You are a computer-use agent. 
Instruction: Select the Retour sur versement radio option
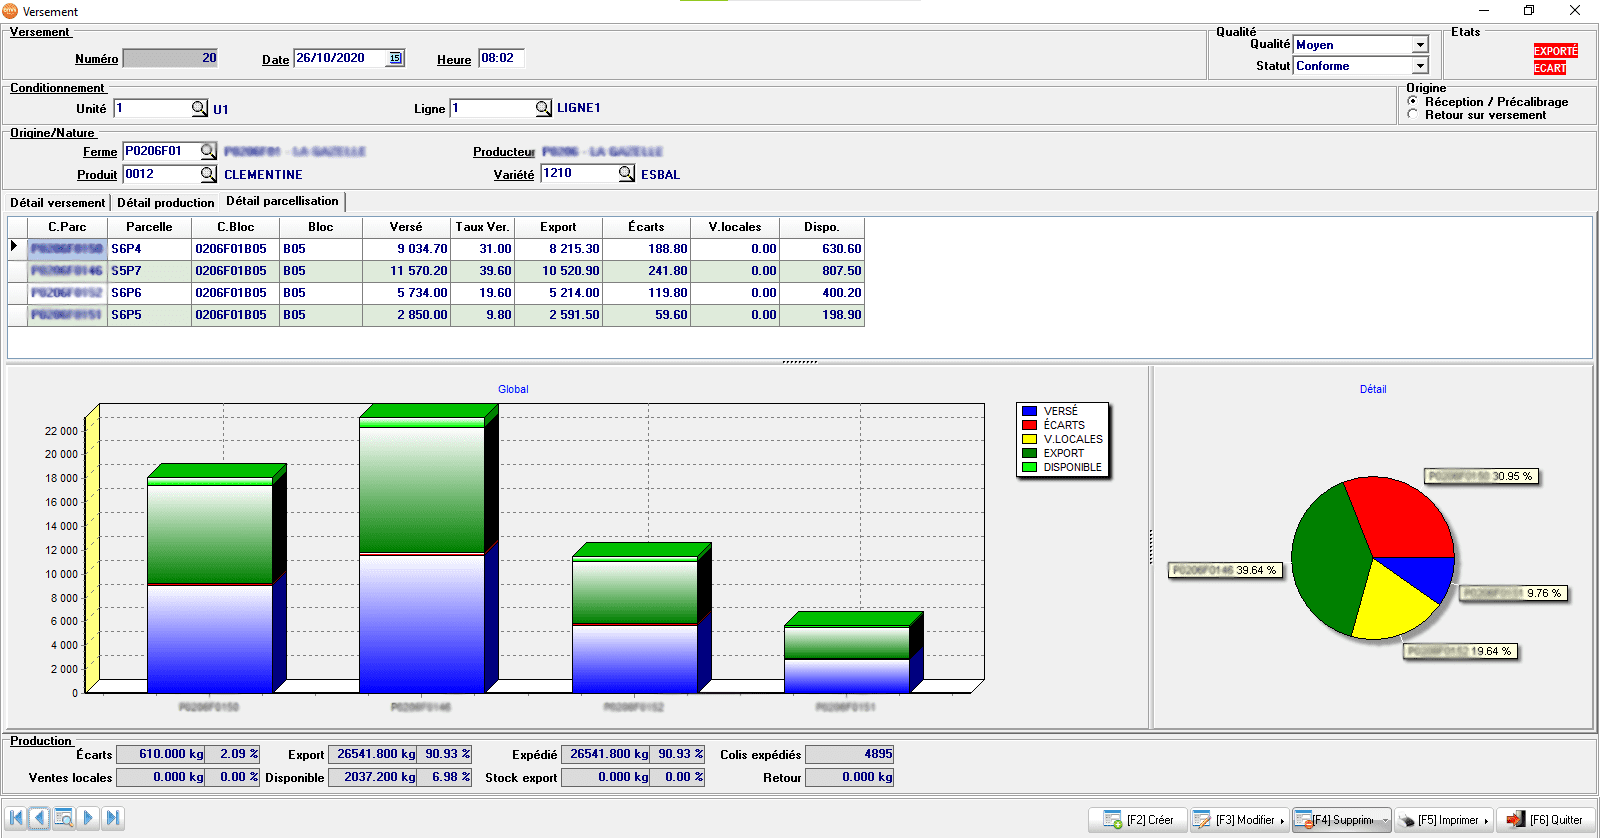tap(1413, 114)
